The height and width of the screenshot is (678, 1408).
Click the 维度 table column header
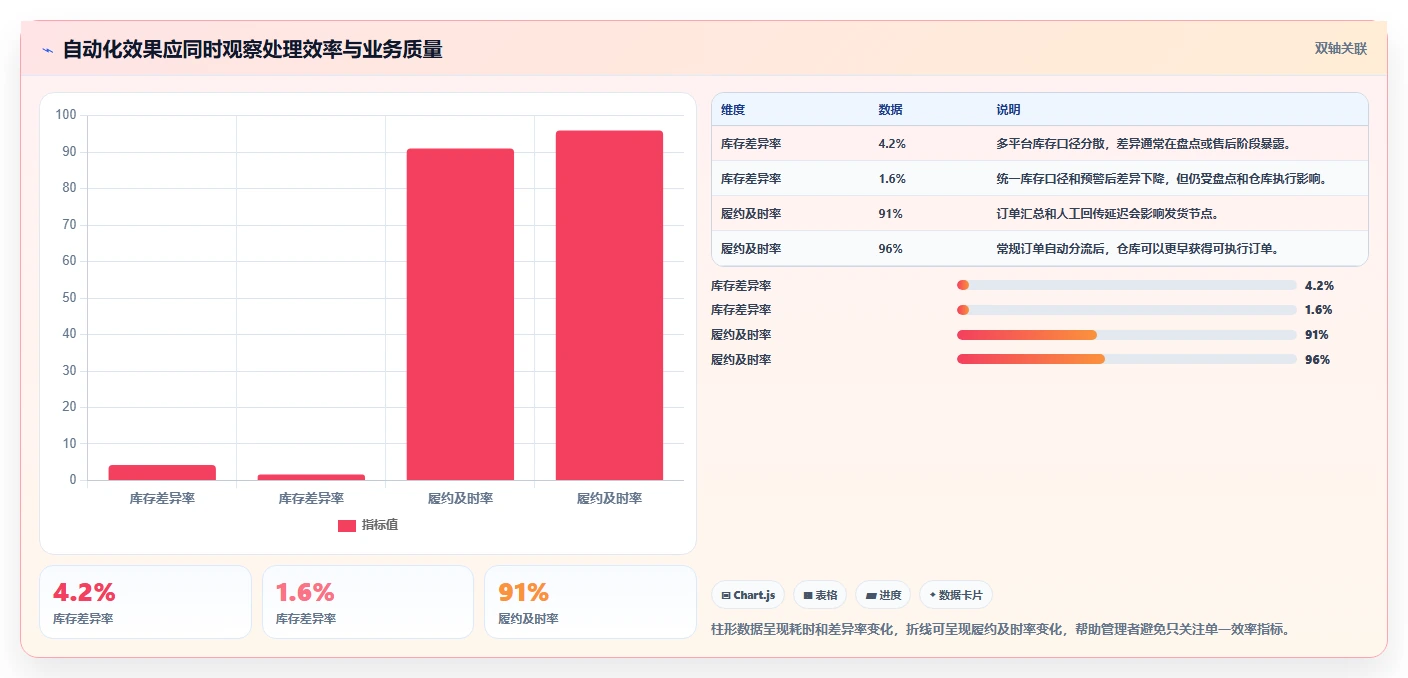point(733,110)
